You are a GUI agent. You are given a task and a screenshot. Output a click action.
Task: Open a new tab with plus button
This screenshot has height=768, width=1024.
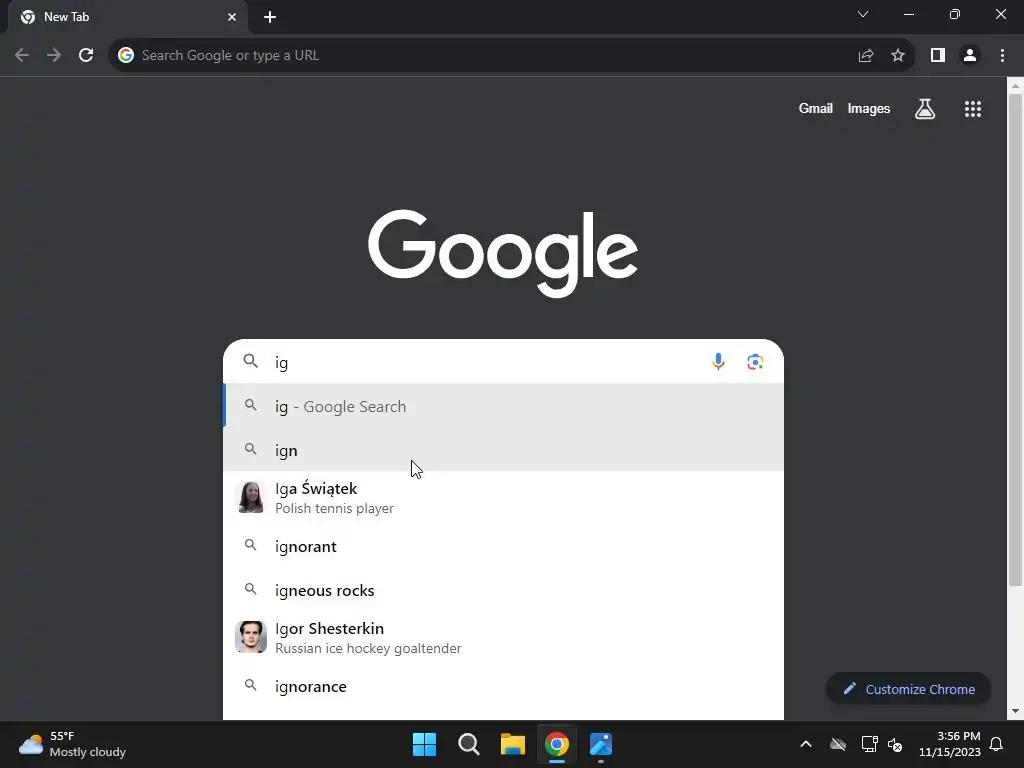pyautogui.click(x=270, y=17)
